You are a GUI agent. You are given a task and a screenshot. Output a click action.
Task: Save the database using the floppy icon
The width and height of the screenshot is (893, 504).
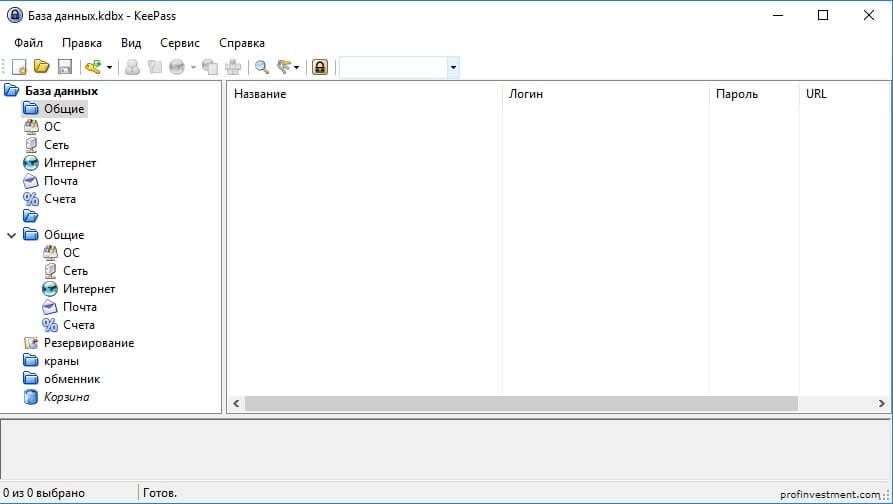click(65, 67)
